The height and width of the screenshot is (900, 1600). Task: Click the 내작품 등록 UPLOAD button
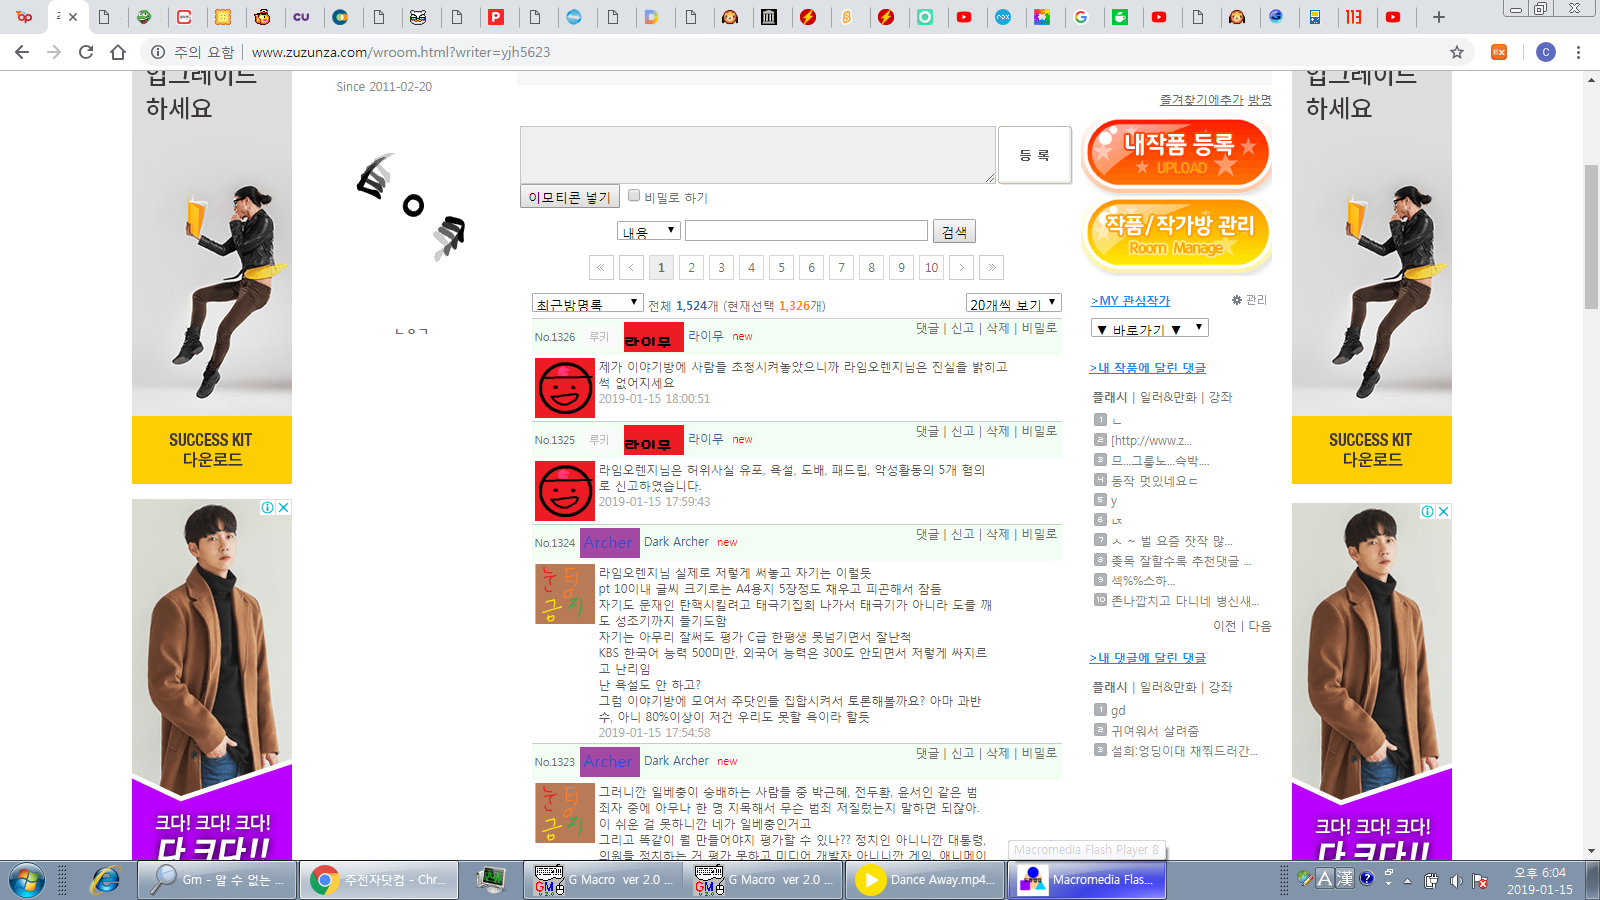tap(1177, 153)
